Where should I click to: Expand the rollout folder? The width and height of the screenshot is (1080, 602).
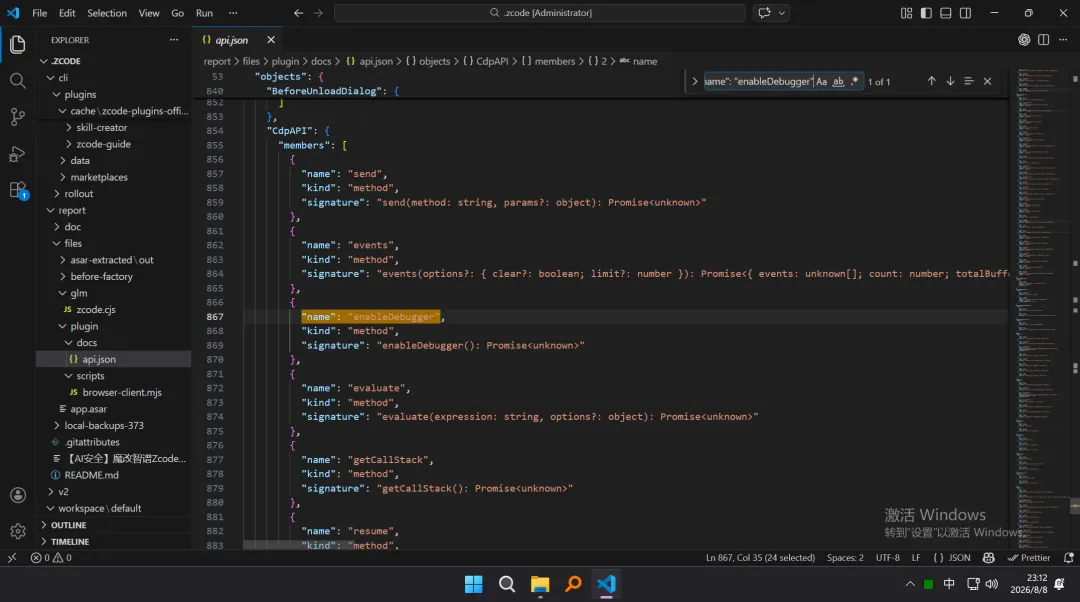pos(114,194)
